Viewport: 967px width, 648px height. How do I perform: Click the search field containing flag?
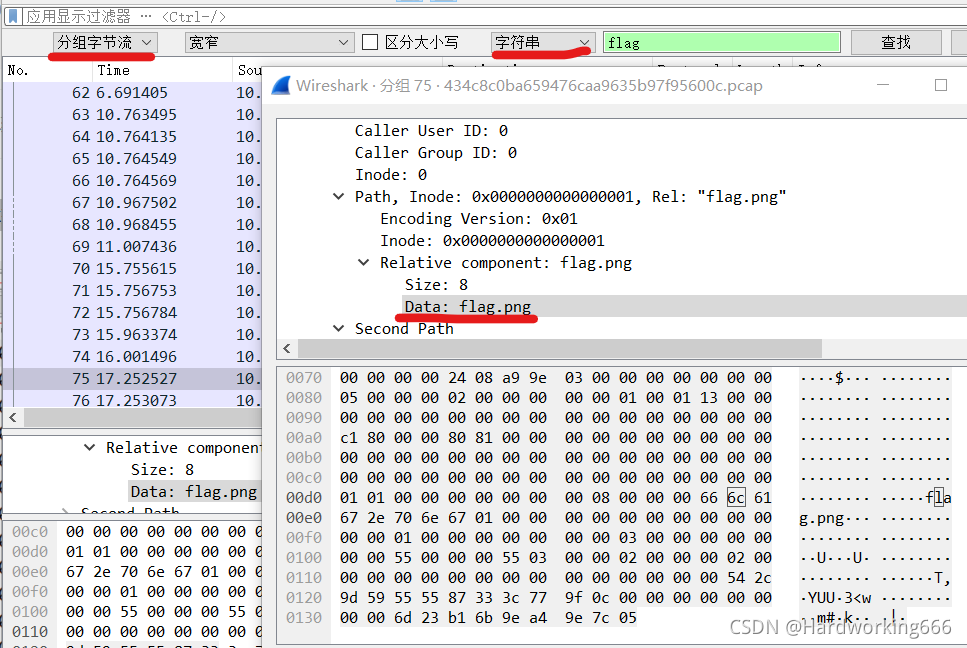pyautogui.click(x=722, y=43)
